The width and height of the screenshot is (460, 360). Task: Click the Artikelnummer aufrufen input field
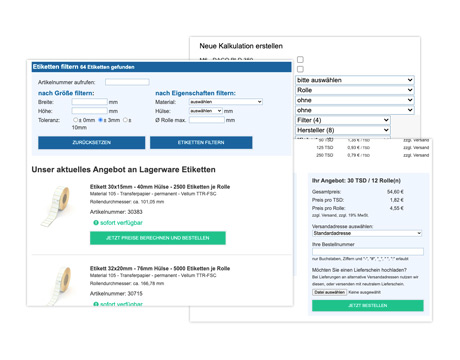point(127,82)
